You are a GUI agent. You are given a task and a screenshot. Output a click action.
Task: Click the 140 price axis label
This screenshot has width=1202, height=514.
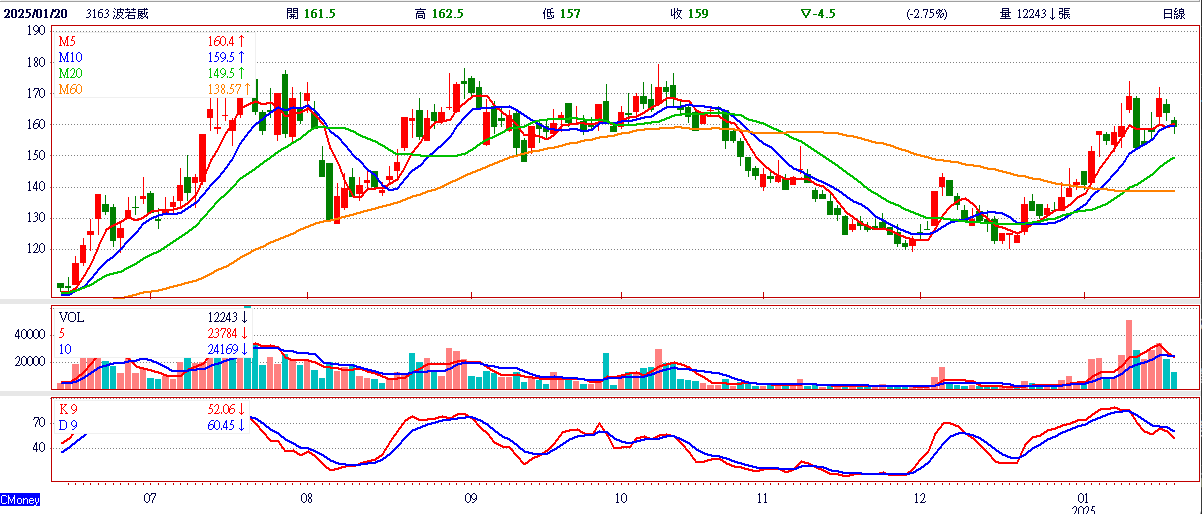pos(36,186)
